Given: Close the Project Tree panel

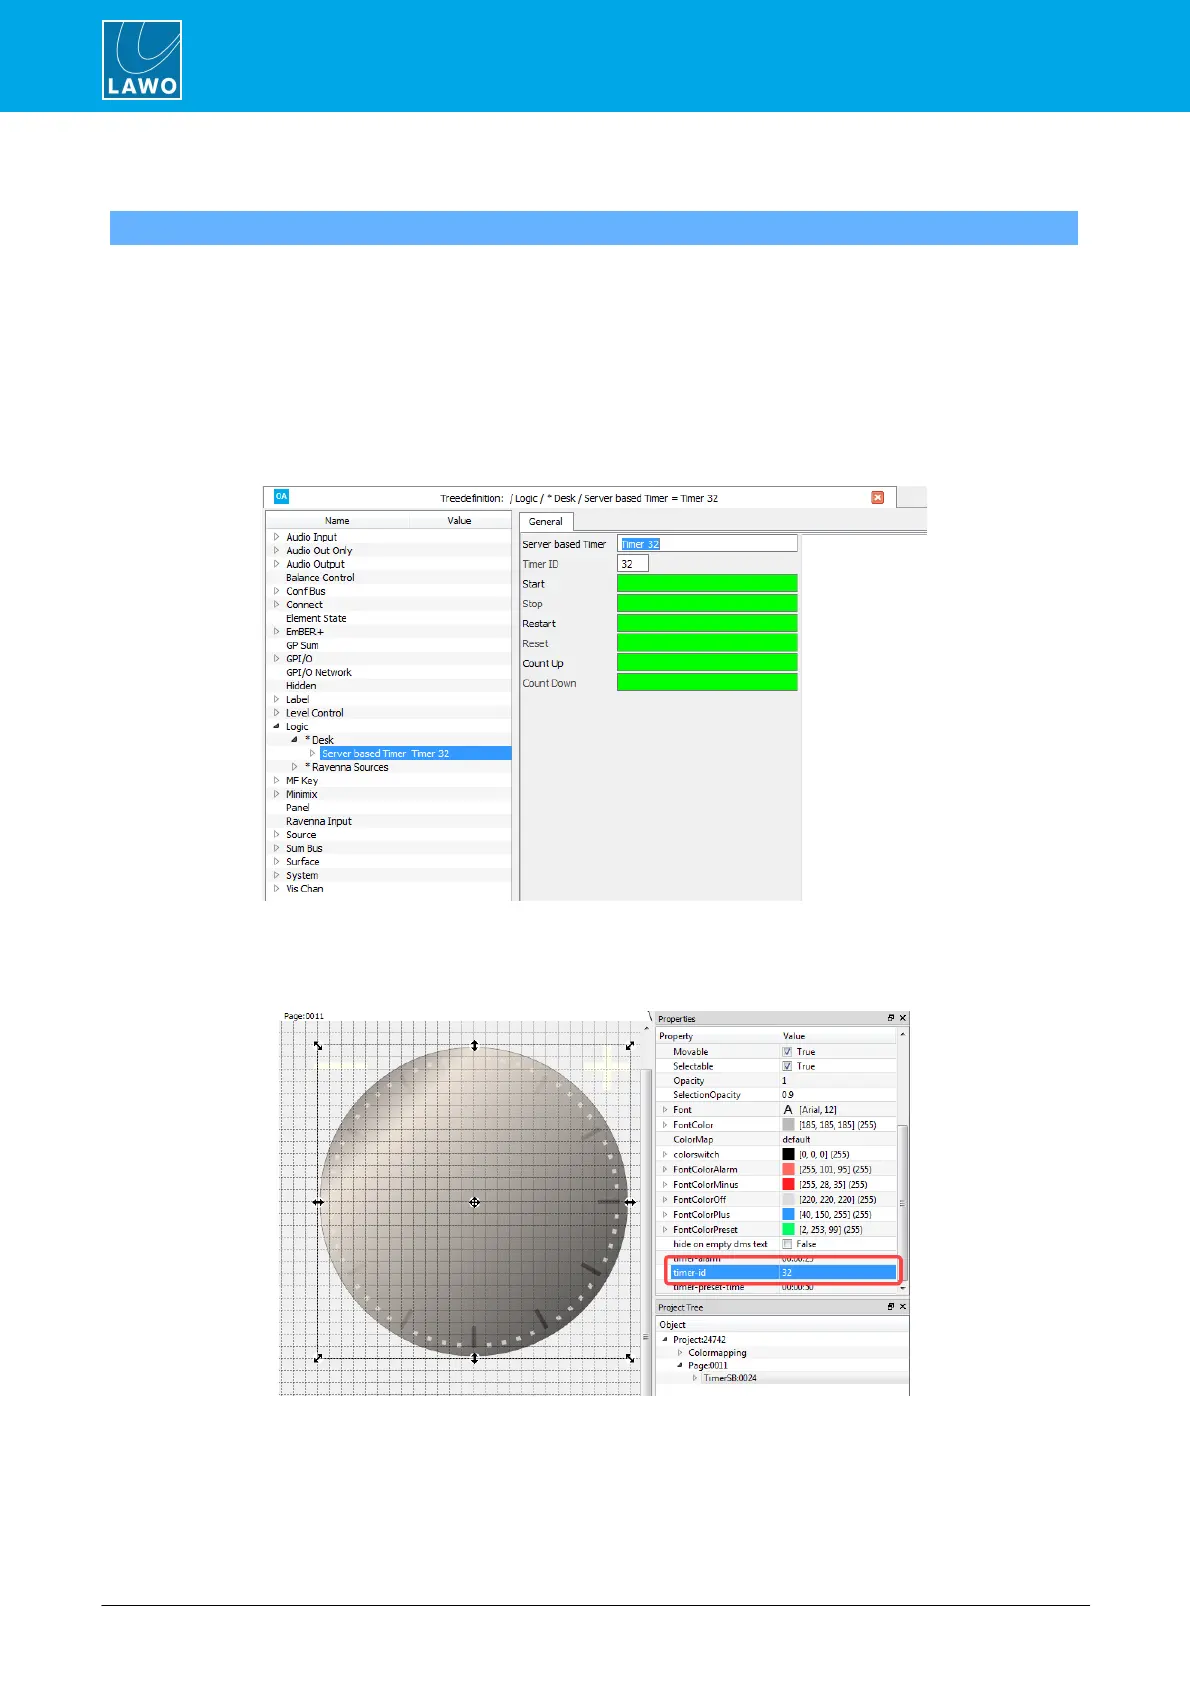Looking at the screenshot, I should 903,1307.
